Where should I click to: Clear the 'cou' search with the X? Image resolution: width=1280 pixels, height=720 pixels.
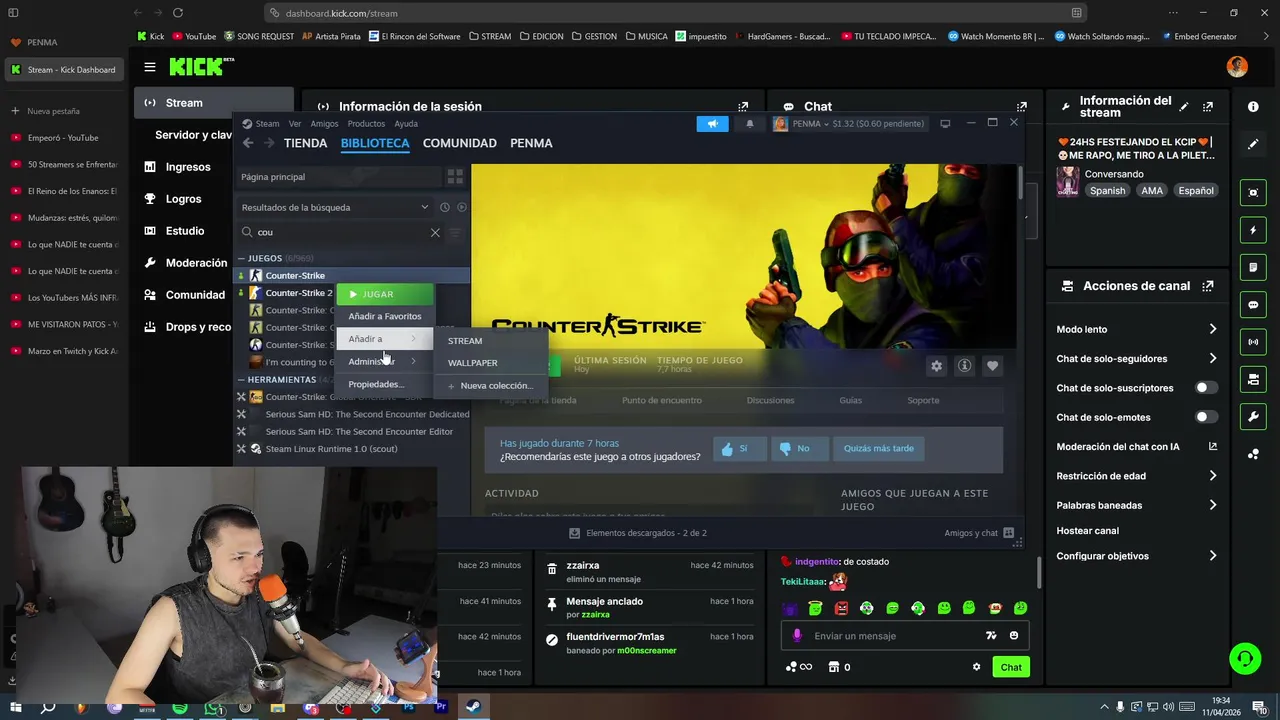(x=435, y=232)
